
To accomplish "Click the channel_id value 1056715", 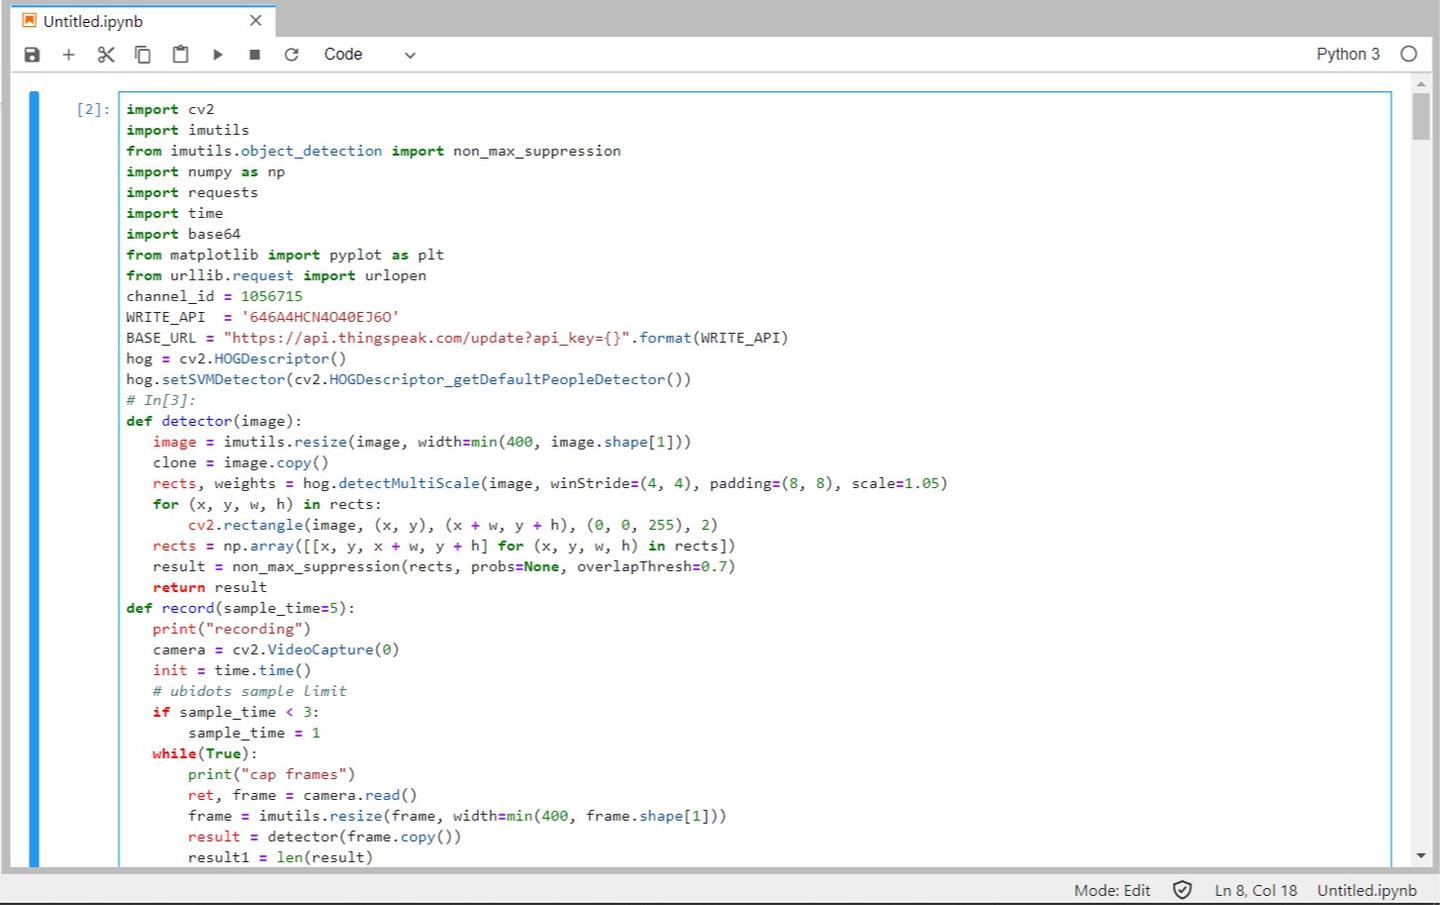I will pos(271,296).
